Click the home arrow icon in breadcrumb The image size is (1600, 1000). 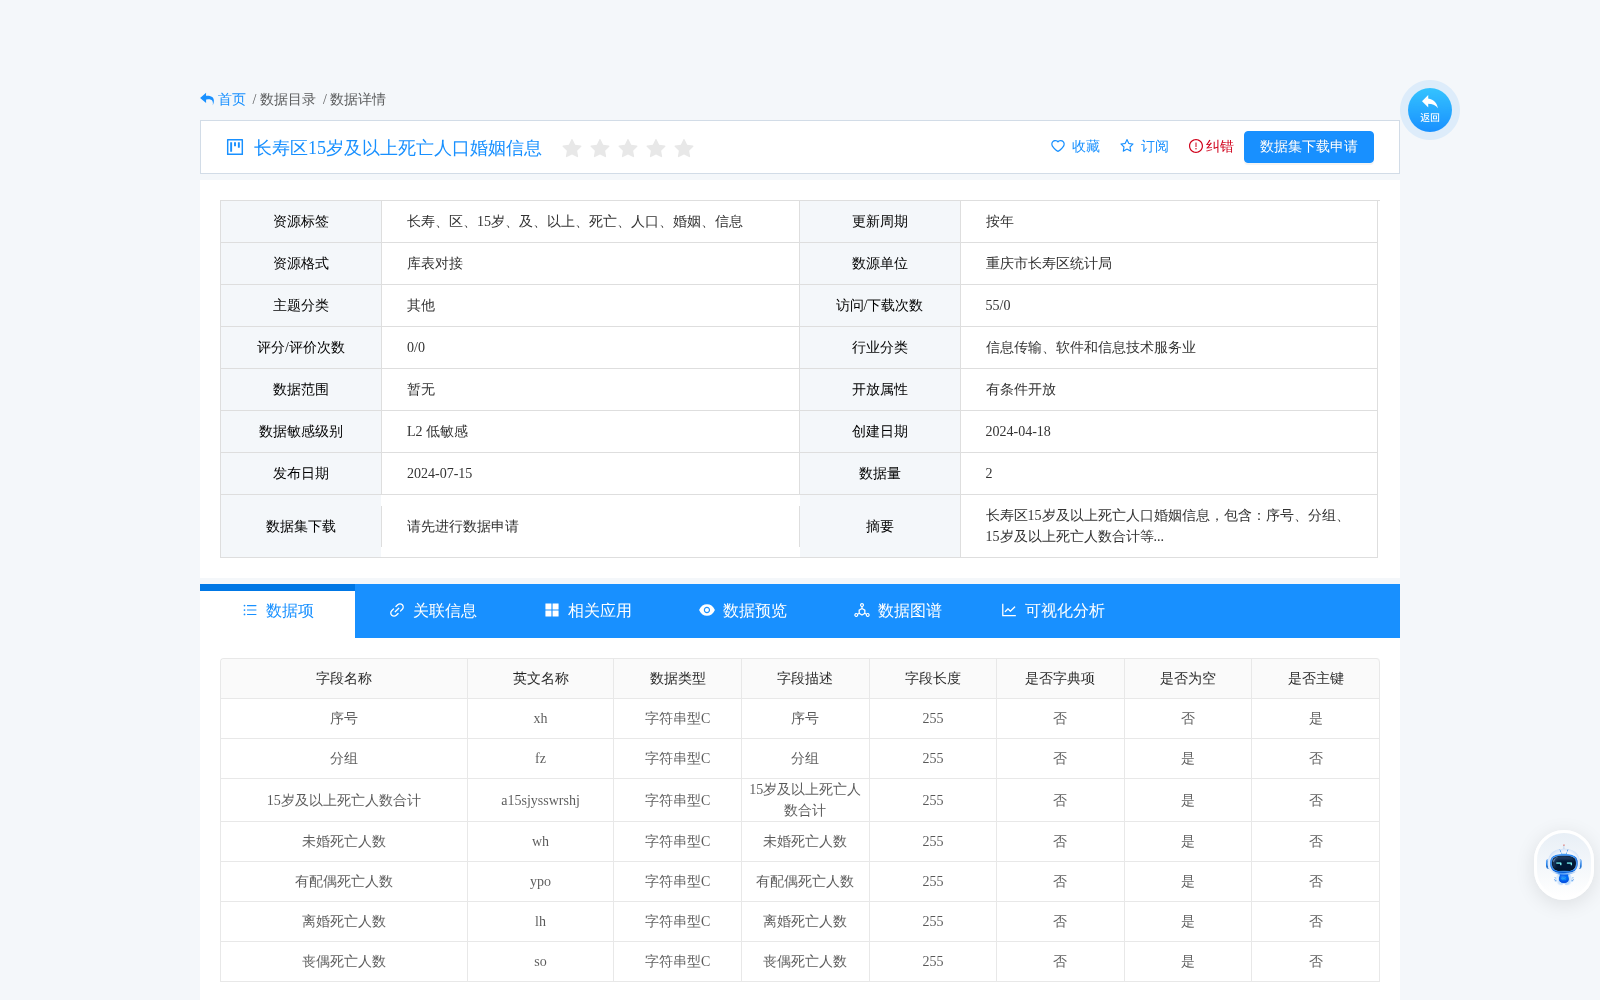207,99
